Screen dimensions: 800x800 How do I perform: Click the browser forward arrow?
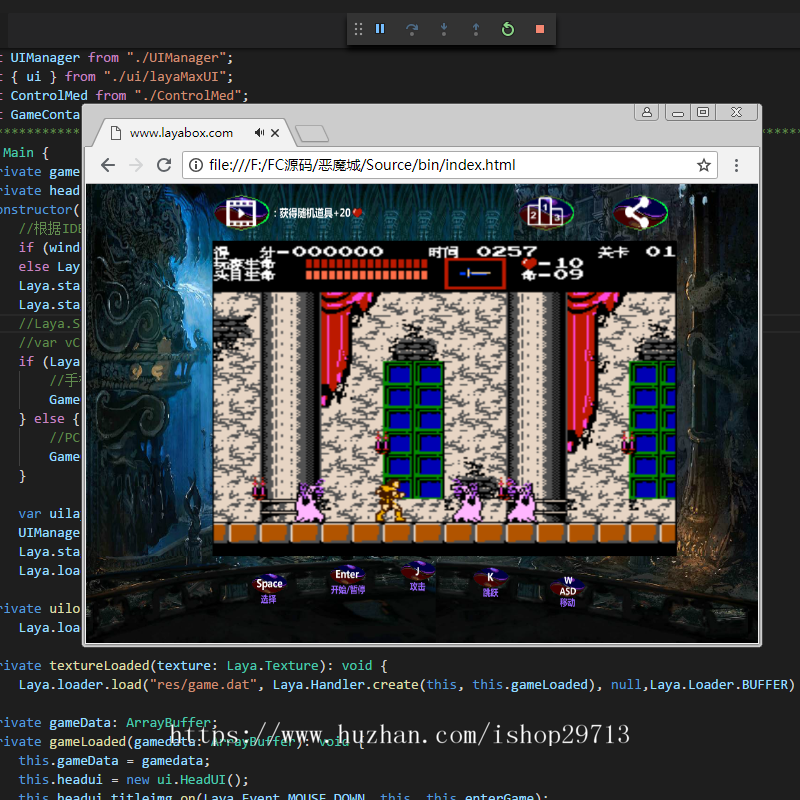[136, 165]
